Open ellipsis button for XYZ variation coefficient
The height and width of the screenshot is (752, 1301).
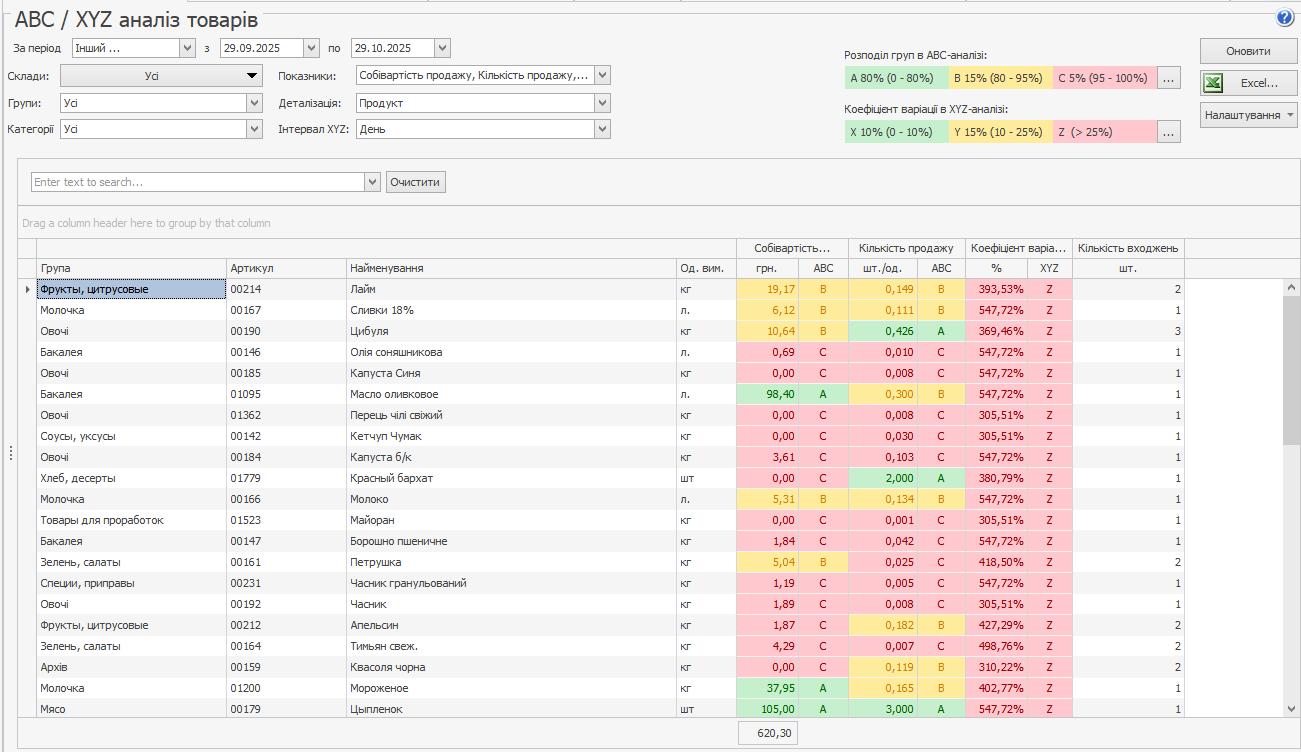pos(1169,132)
